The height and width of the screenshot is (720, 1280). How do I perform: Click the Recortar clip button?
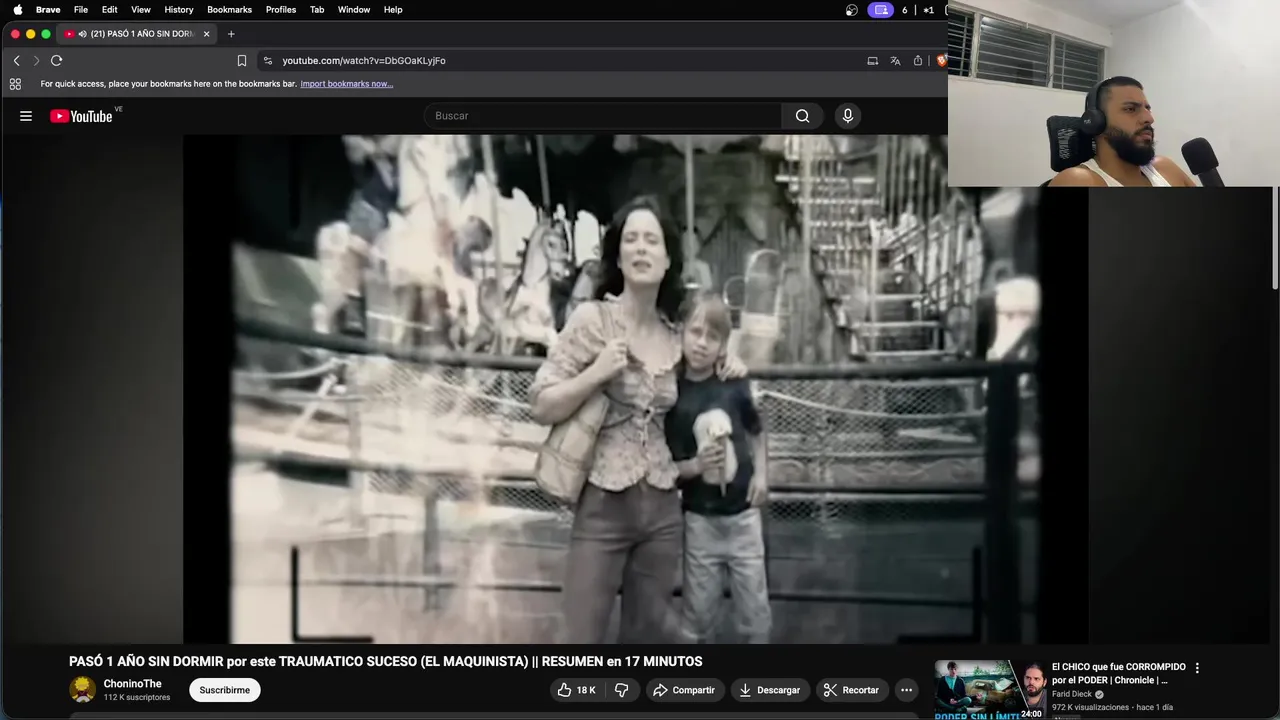[851, 690]
